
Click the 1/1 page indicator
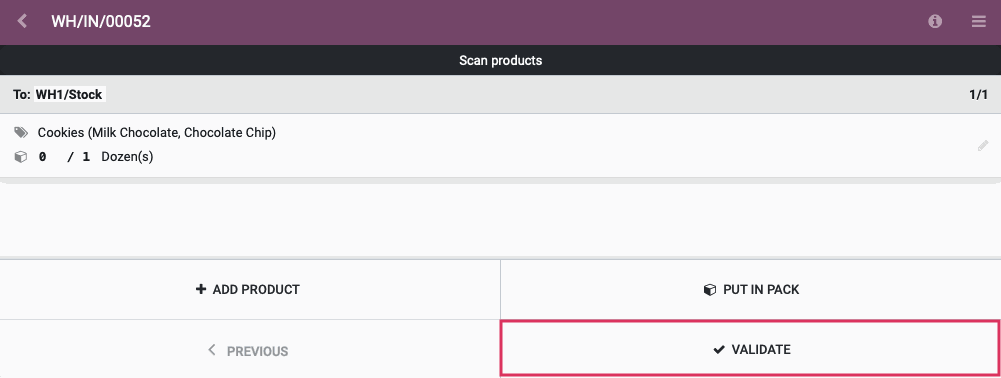[x=978, y=94]
